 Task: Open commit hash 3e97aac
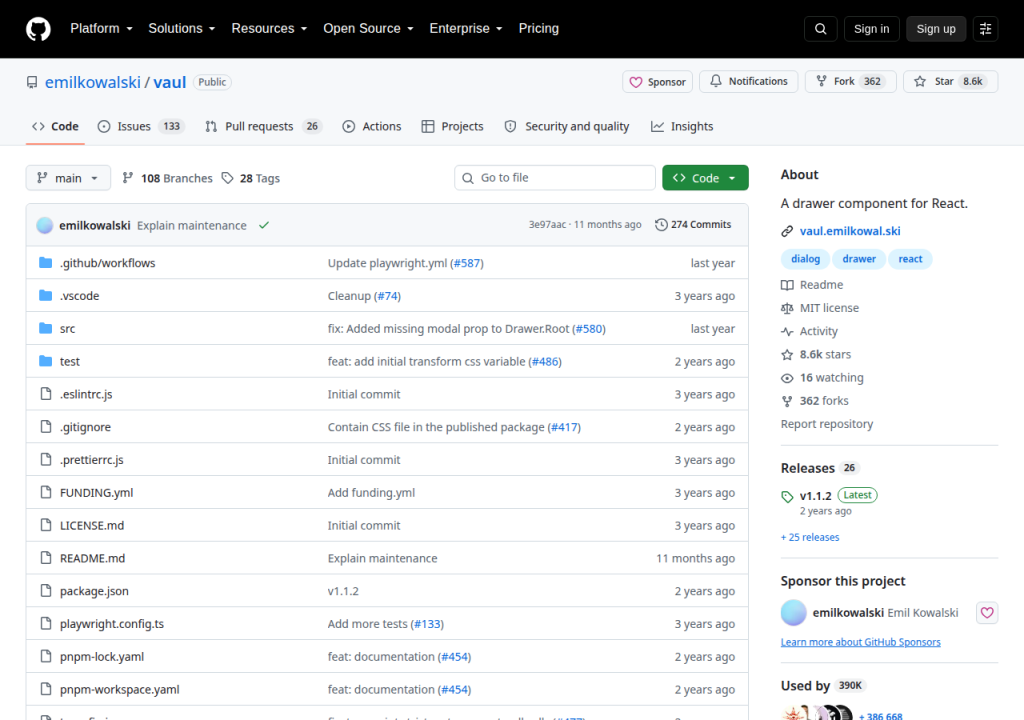click(547, 225)
